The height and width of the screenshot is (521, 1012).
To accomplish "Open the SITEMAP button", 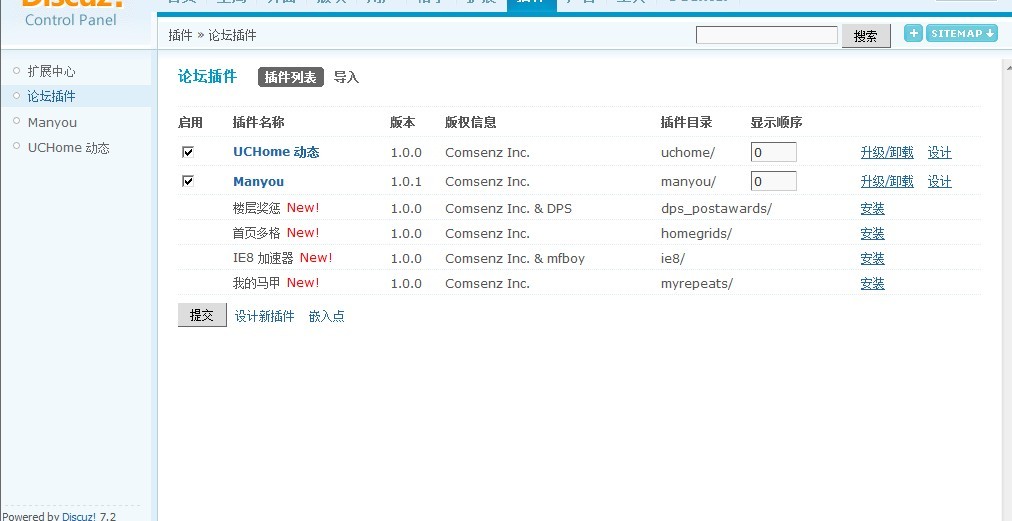I will point(962,34).
